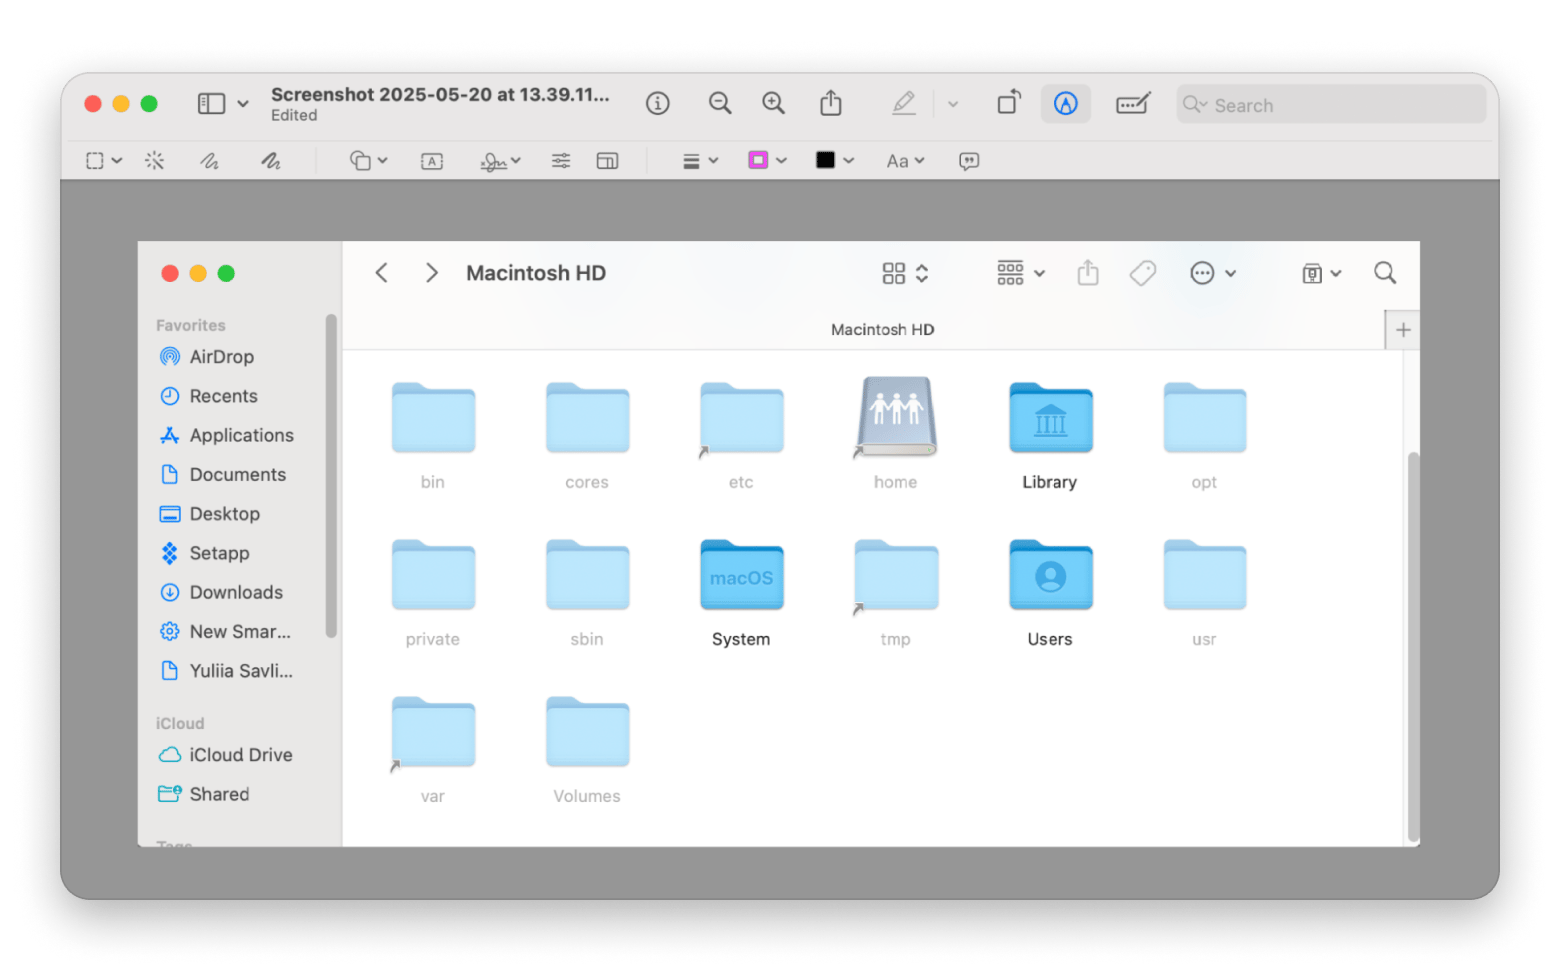The width and height of the screenshot is (1560, 980).
Task: Click into the Search field
Action: 1340,105
